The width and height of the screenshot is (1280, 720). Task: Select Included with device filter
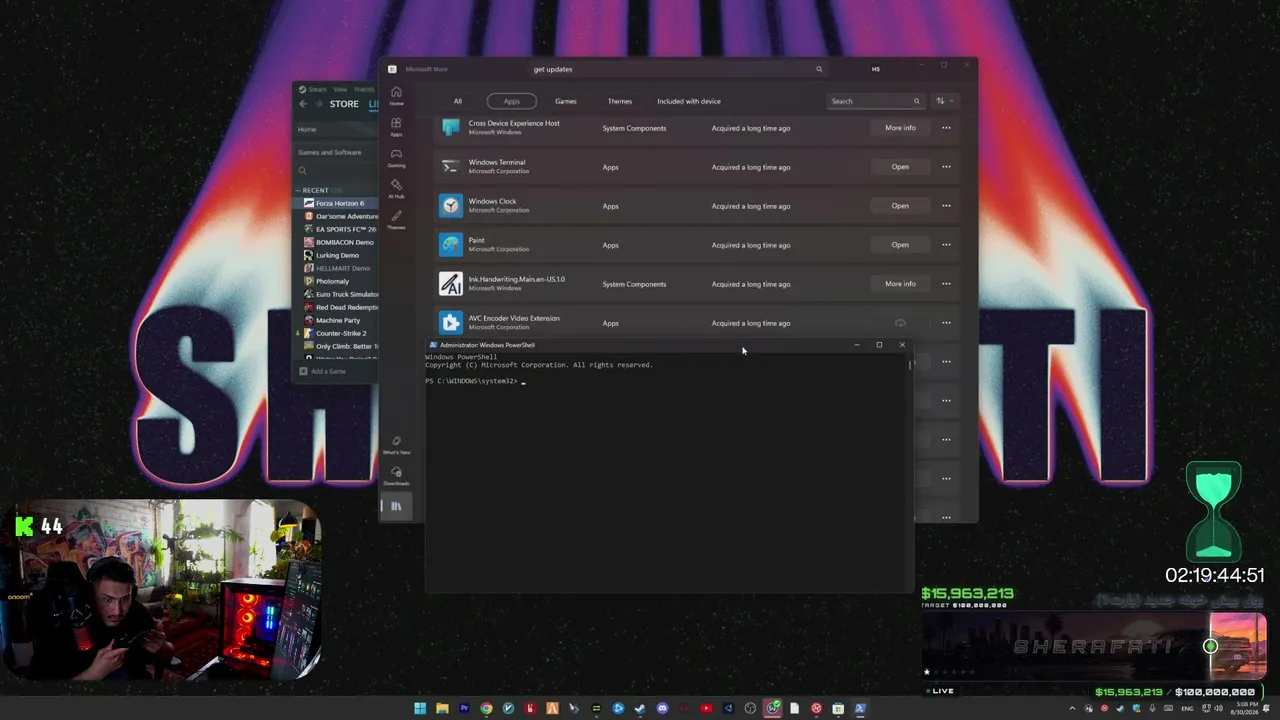coord(689,101)
